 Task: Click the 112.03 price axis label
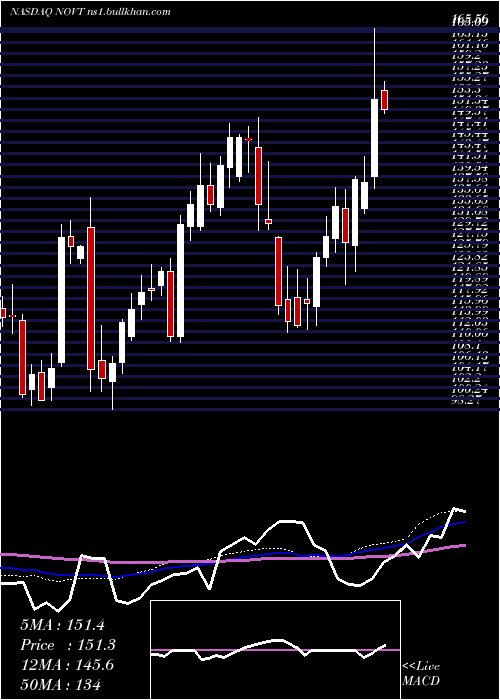[469, 322]
